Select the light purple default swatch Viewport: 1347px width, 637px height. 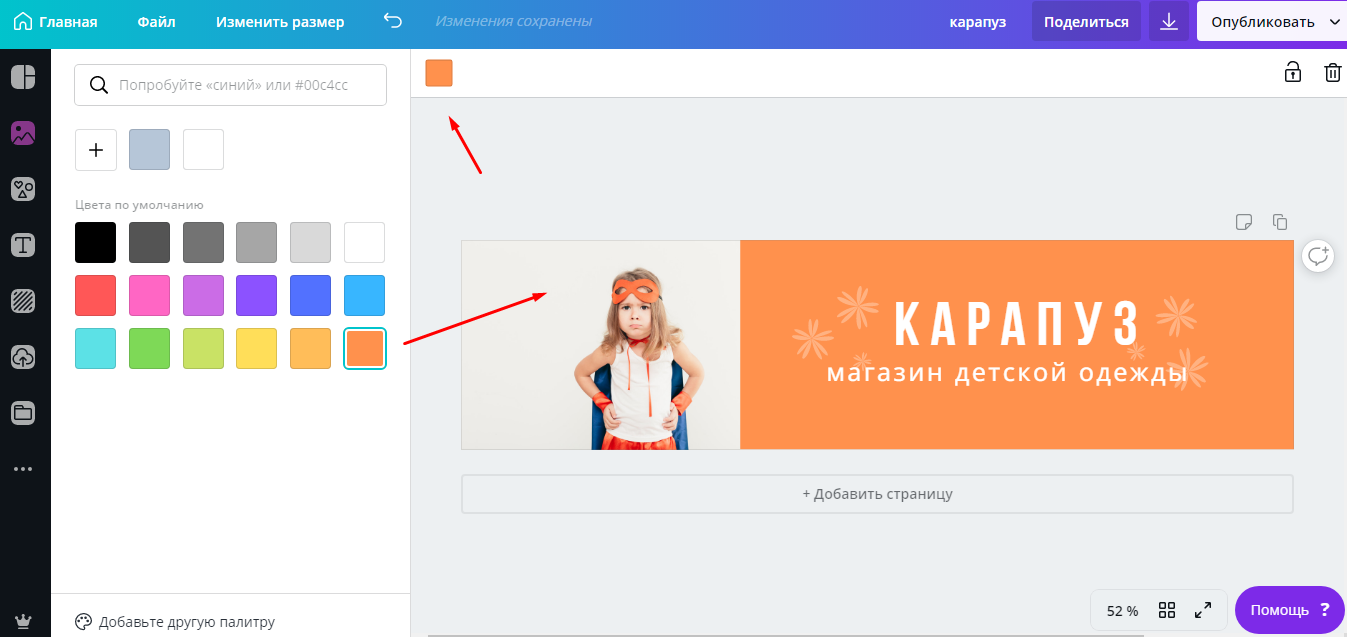pyautogui.click(x=203, y=295)
